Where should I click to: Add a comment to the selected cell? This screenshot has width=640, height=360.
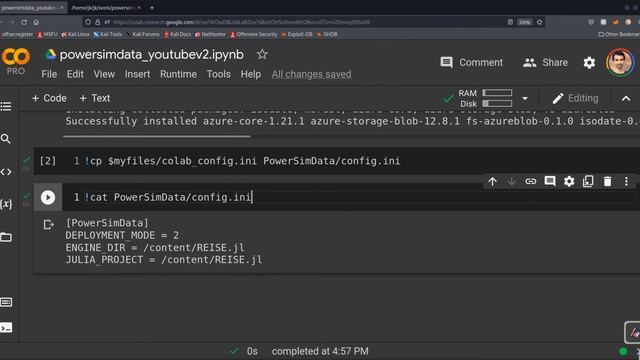click(550, 181)
